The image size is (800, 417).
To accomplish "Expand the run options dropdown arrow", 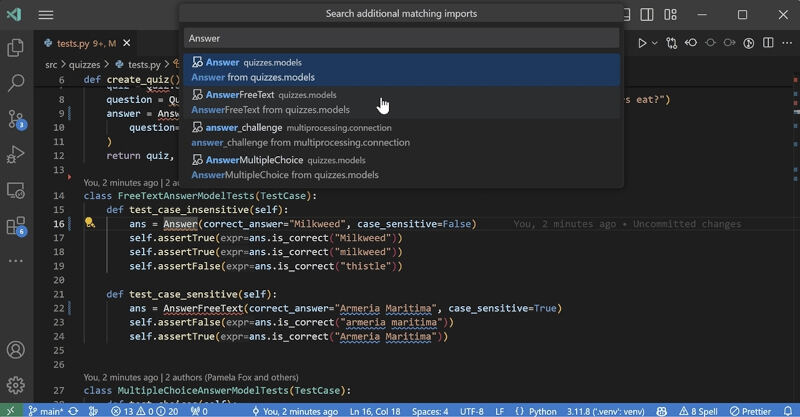I will click(655, 43).
